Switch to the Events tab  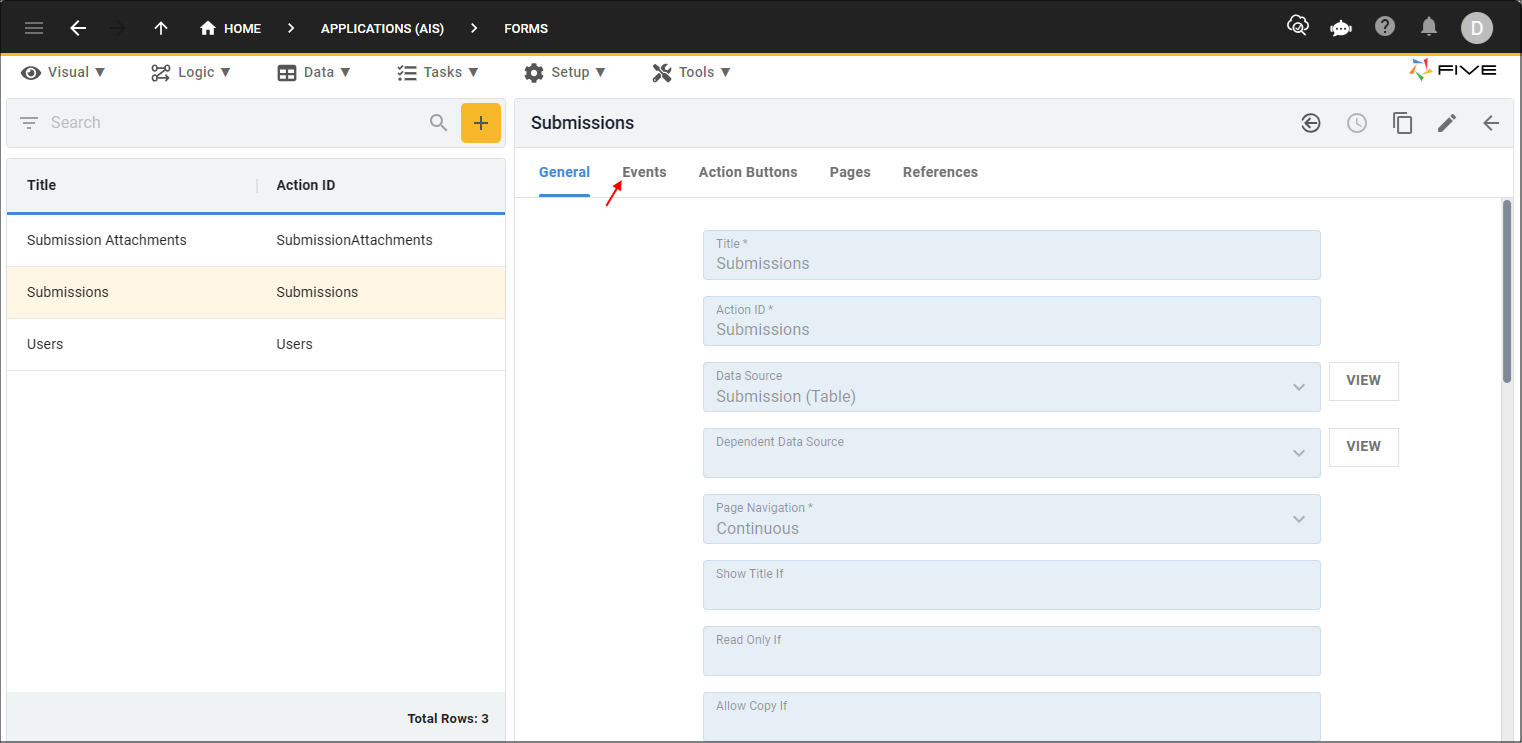[x=644, y=172]
